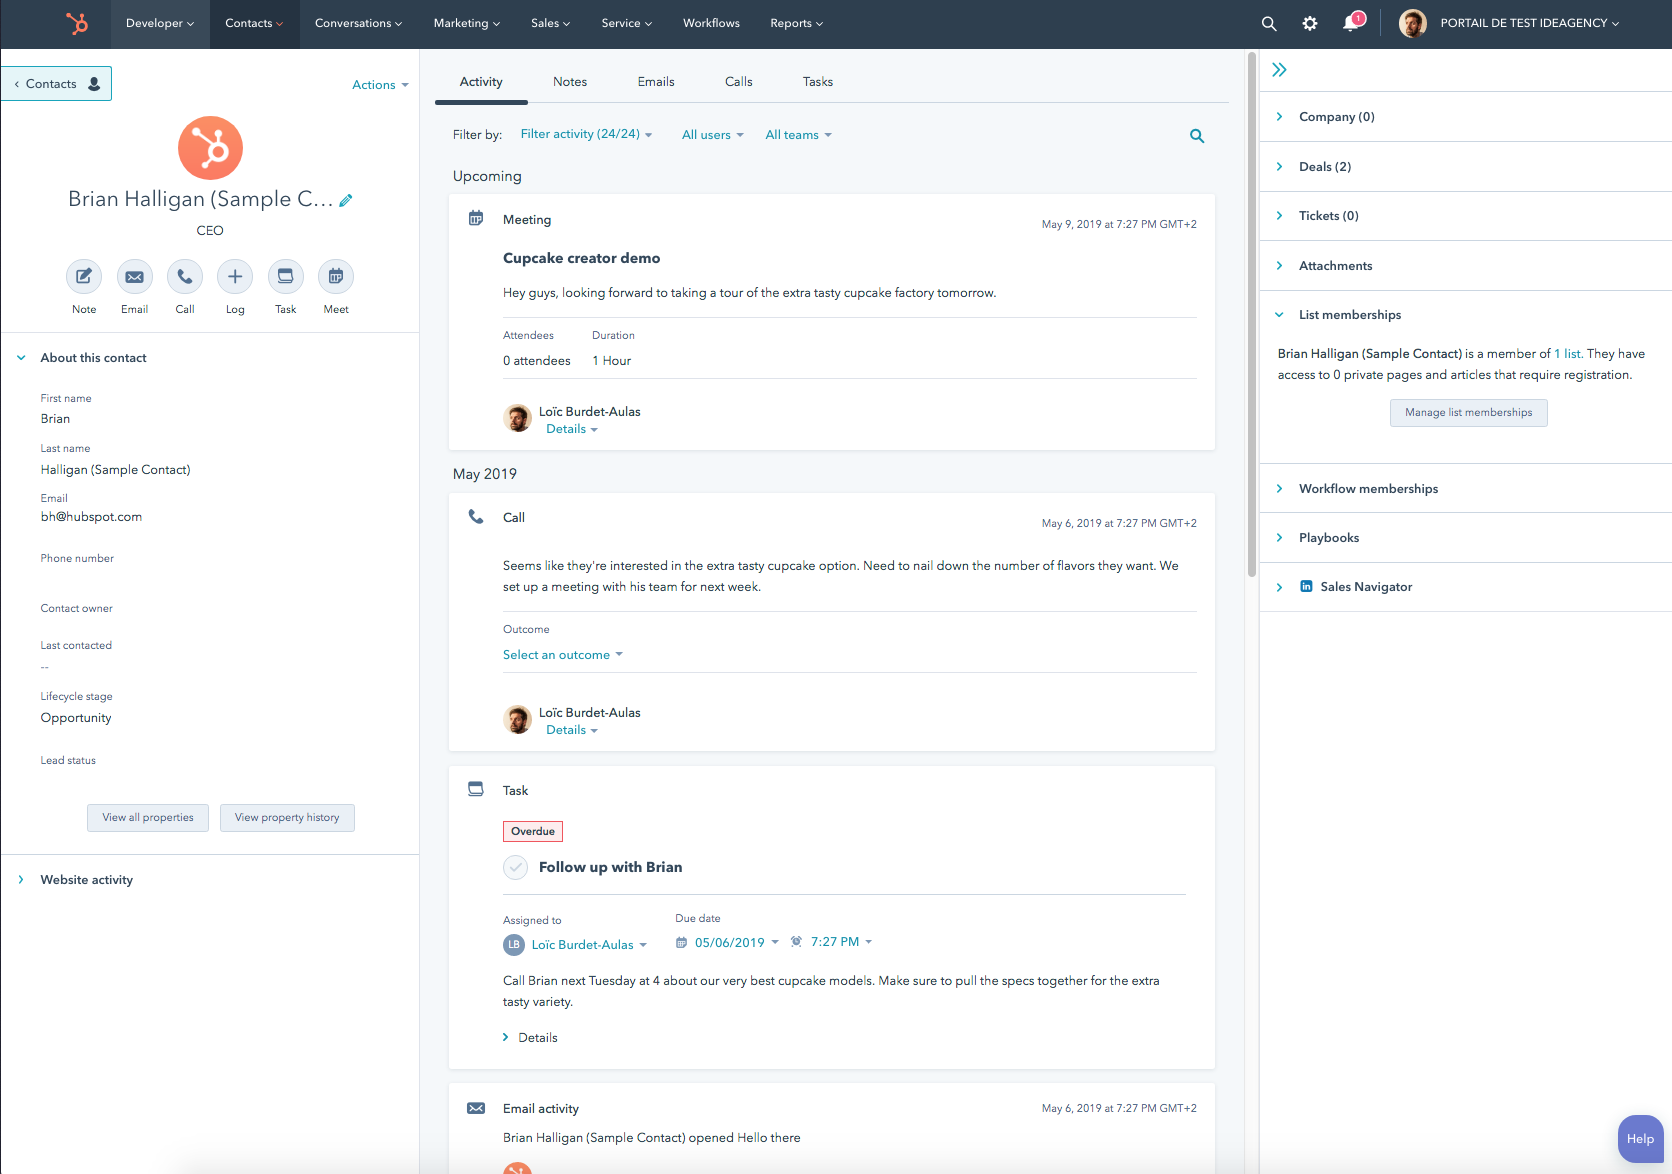
Task: Open the Contacts navigation menu
Action: [254, 23]
